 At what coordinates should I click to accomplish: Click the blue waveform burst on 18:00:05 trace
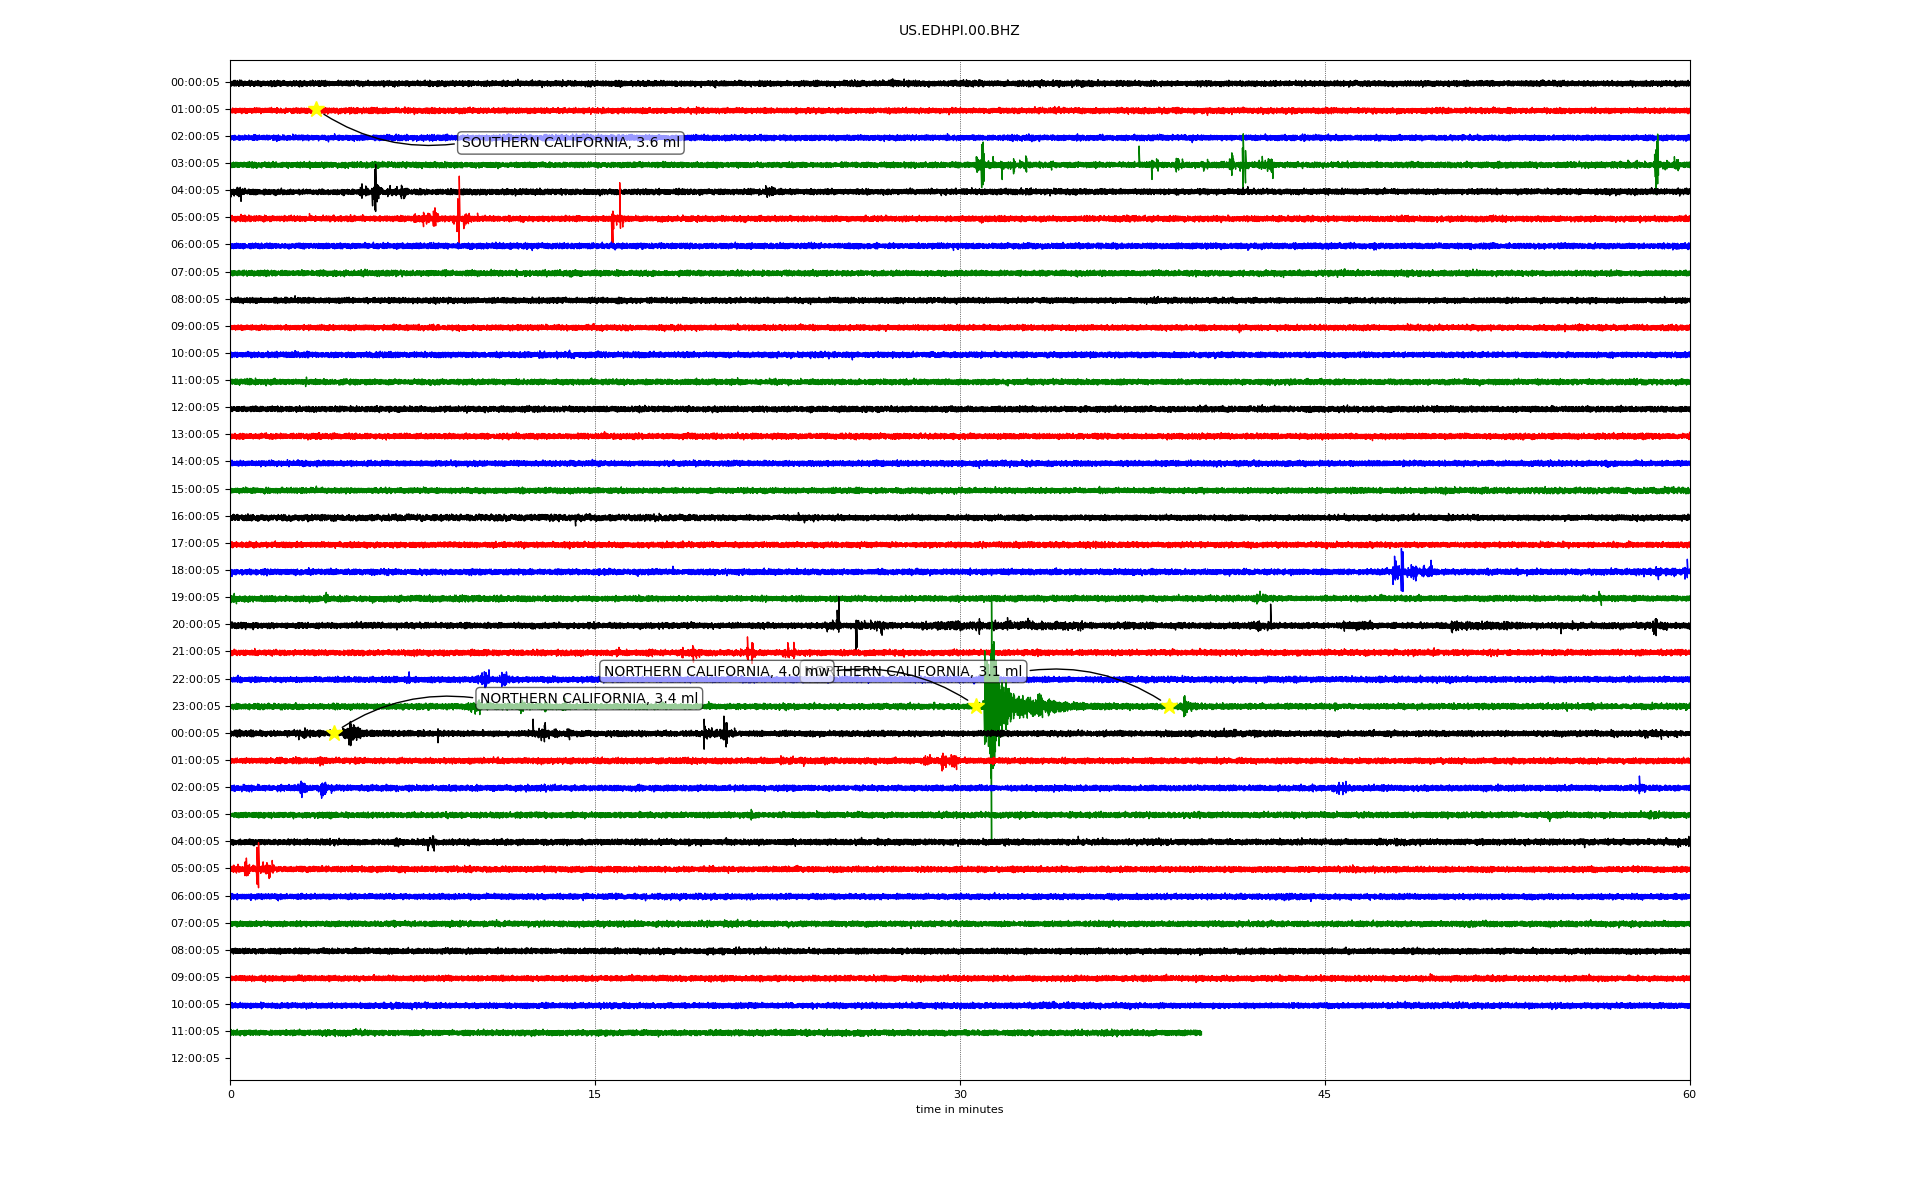tap(1402, 571)
